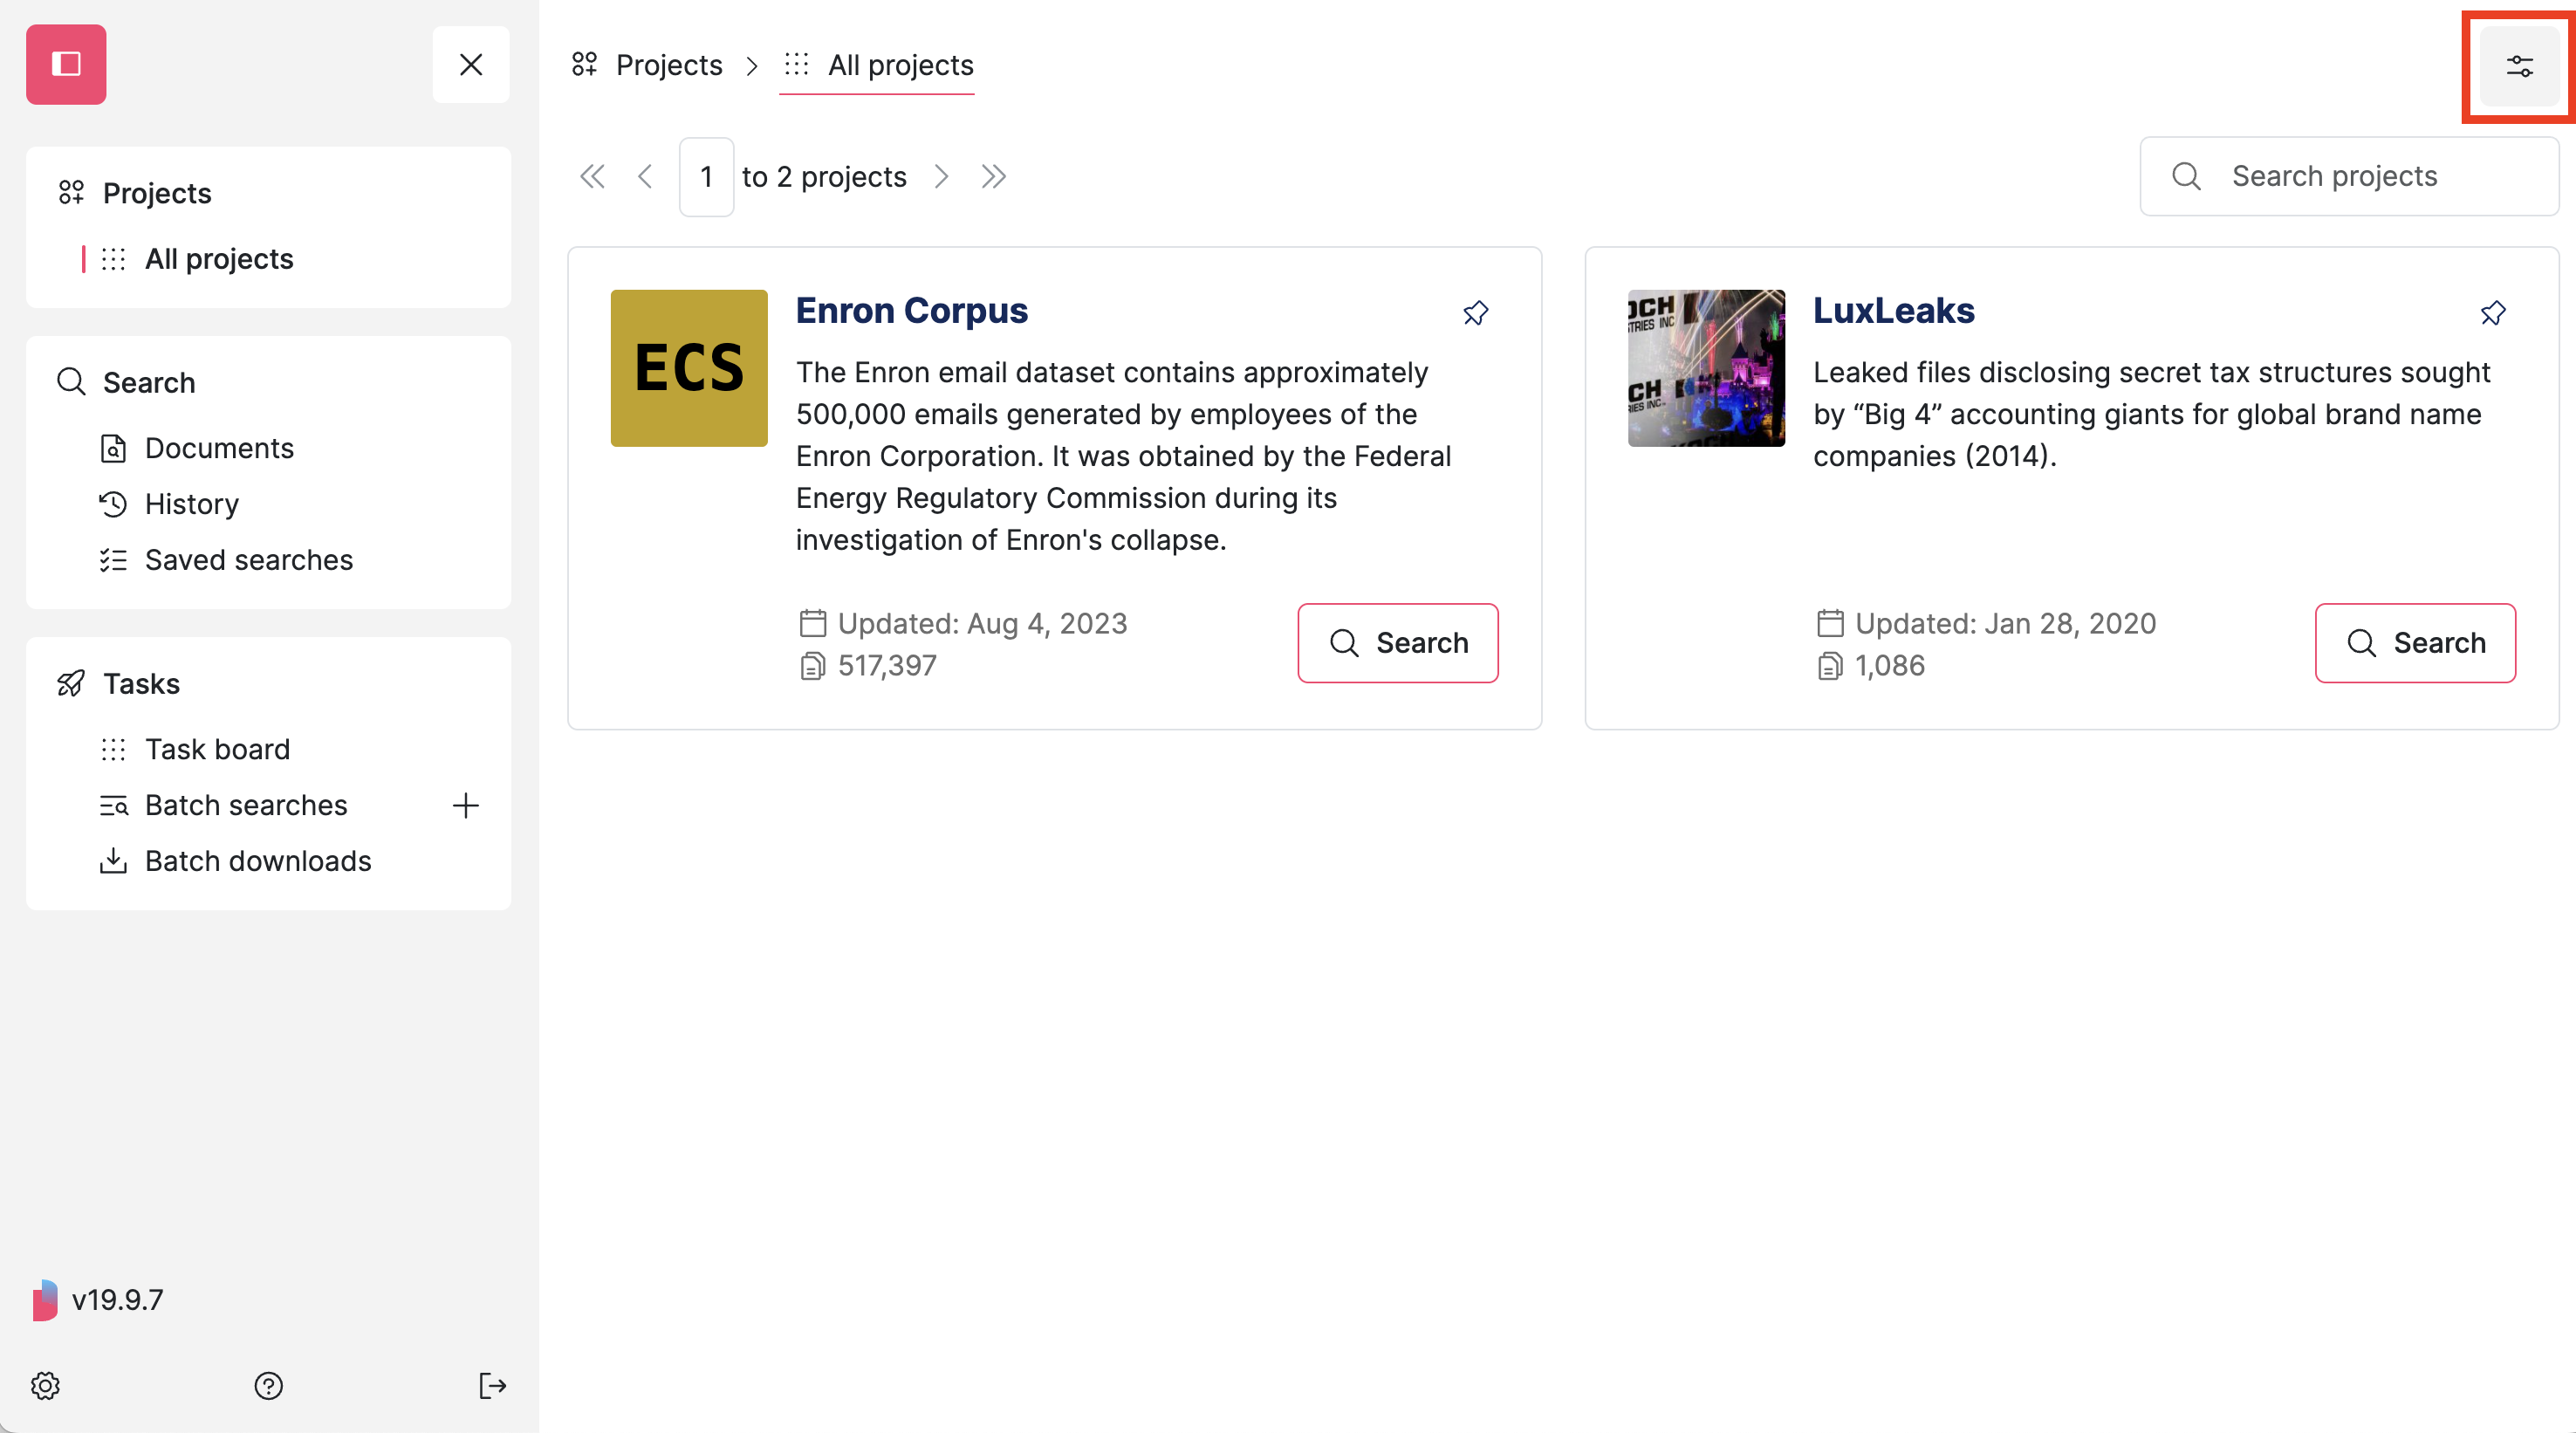Open the ECS project thumbnail
This screenshot has width=2576, height=1433.
pyautogui.click(x=688, y=368)
